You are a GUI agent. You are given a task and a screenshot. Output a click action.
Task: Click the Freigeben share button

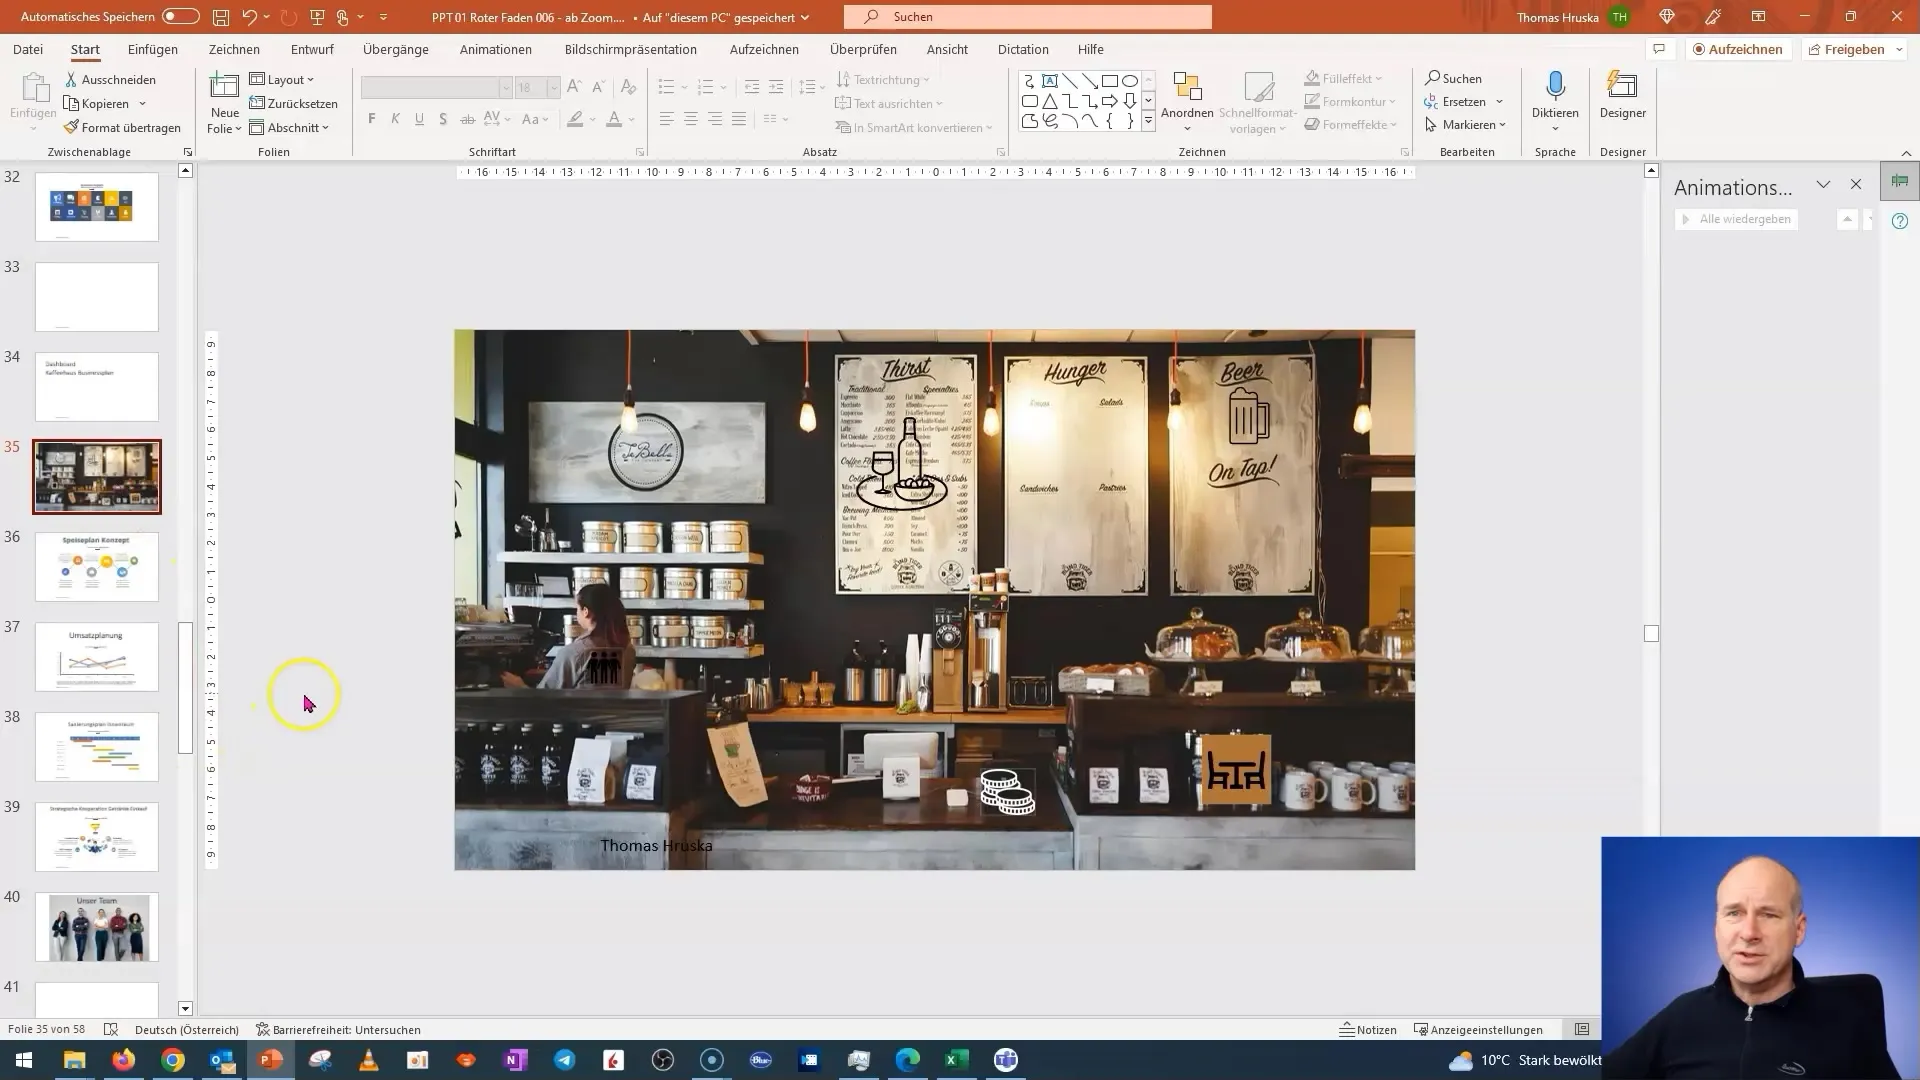point(1853,49)
